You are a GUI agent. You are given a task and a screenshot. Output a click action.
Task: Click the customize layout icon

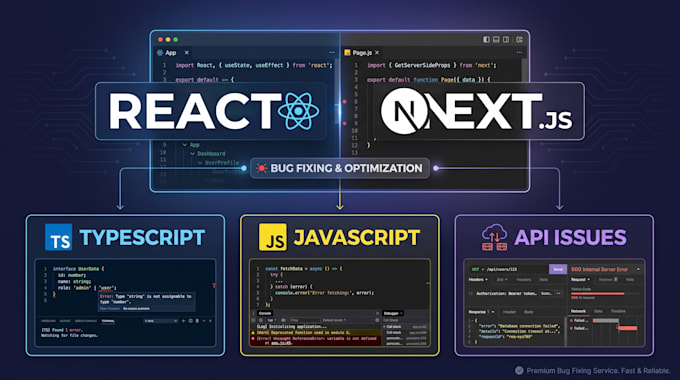pyautogui.click(x=519, y=39)
